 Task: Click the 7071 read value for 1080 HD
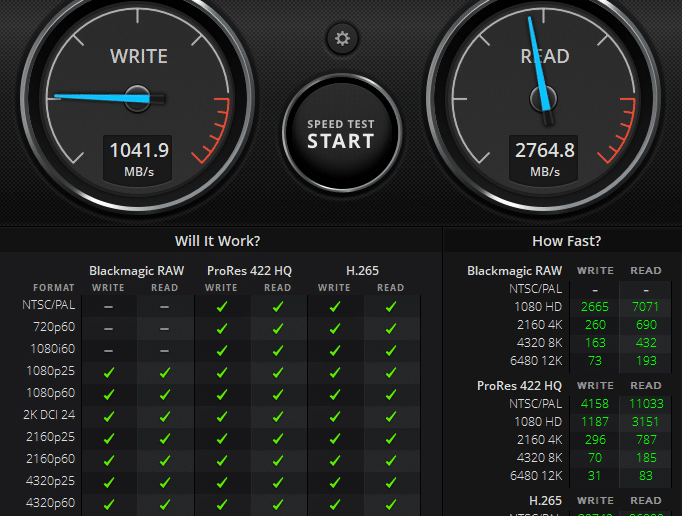(x=646, y=307)
